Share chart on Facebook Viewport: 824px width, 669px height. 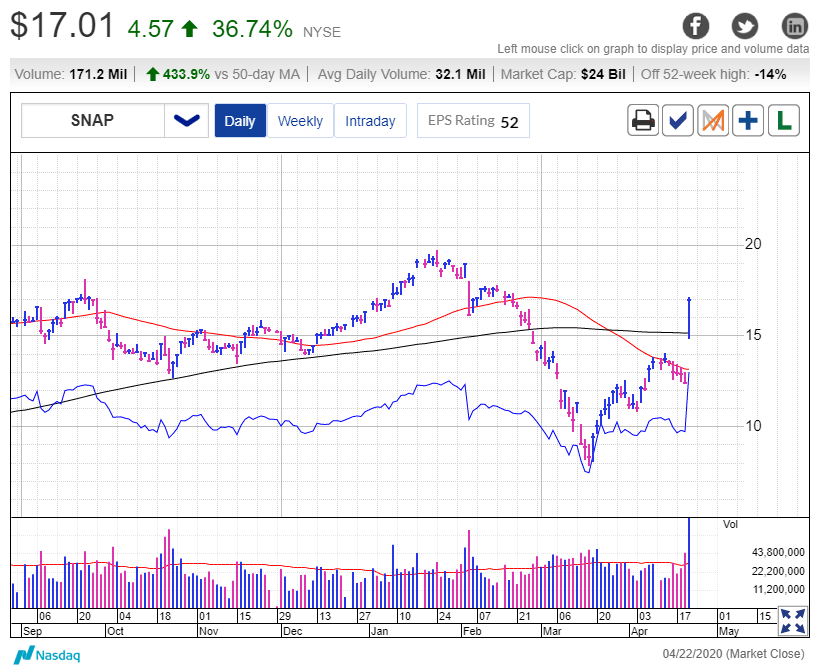696,26
